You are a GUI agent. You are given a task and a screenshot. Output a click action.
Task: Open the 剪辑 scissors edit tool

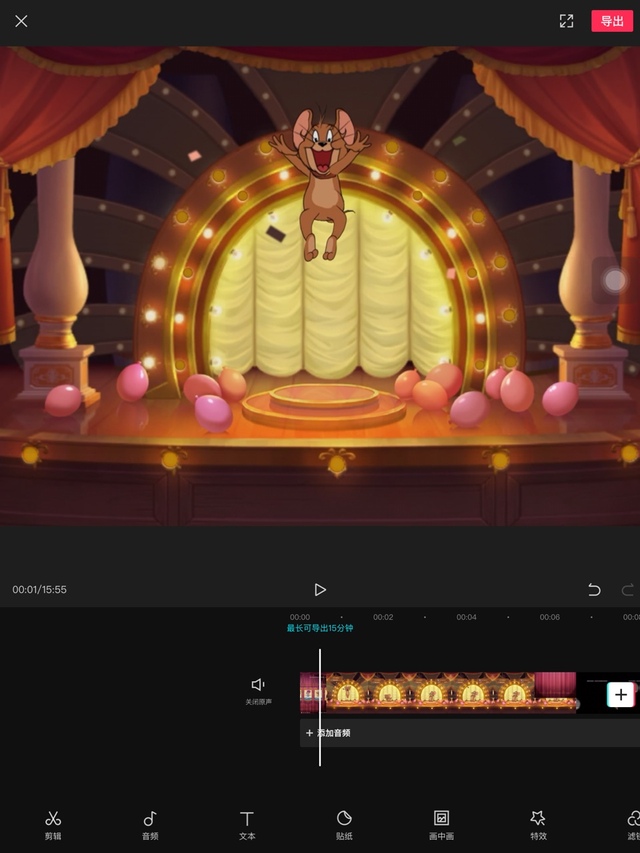[53, 824]
